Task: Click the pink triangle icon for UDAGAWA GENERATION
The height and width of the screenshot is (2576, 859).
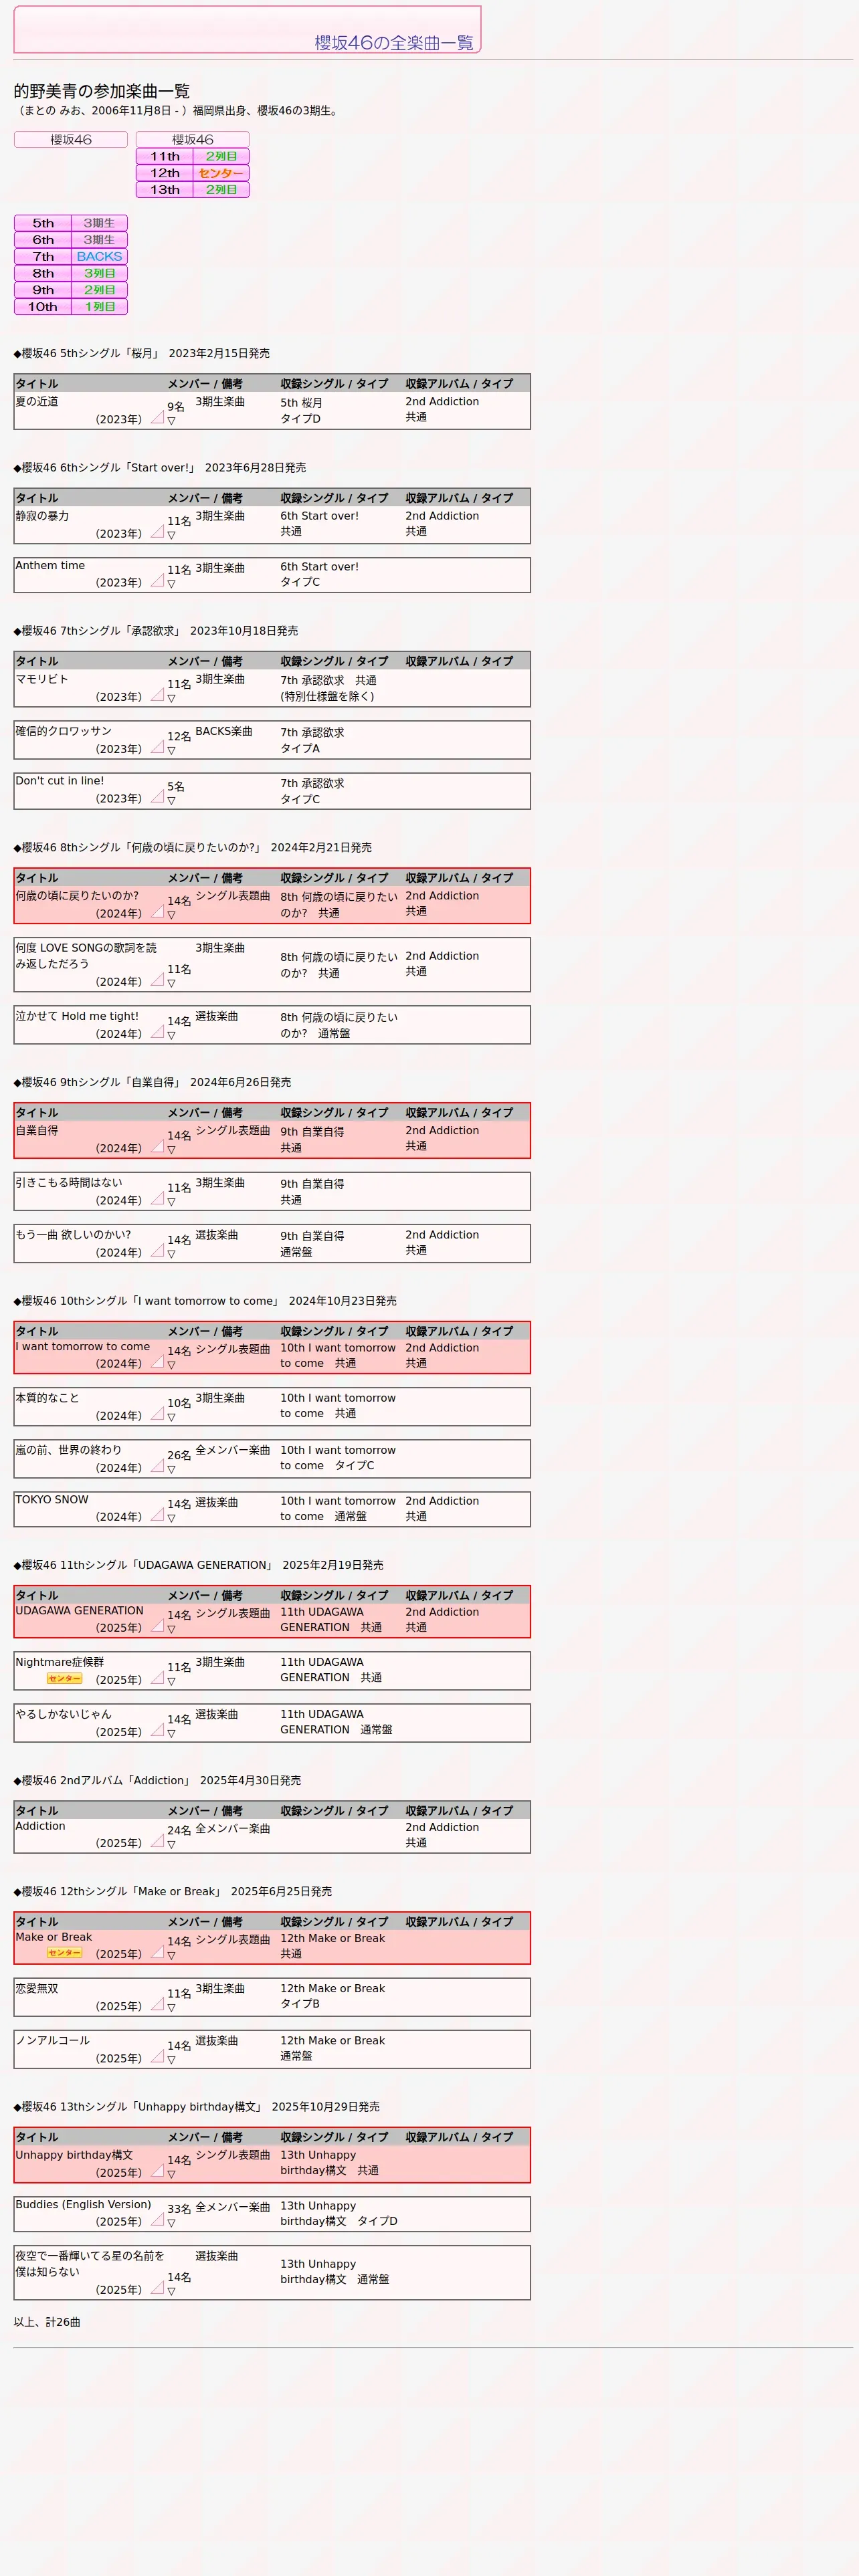Action: tap(157, 1625)
